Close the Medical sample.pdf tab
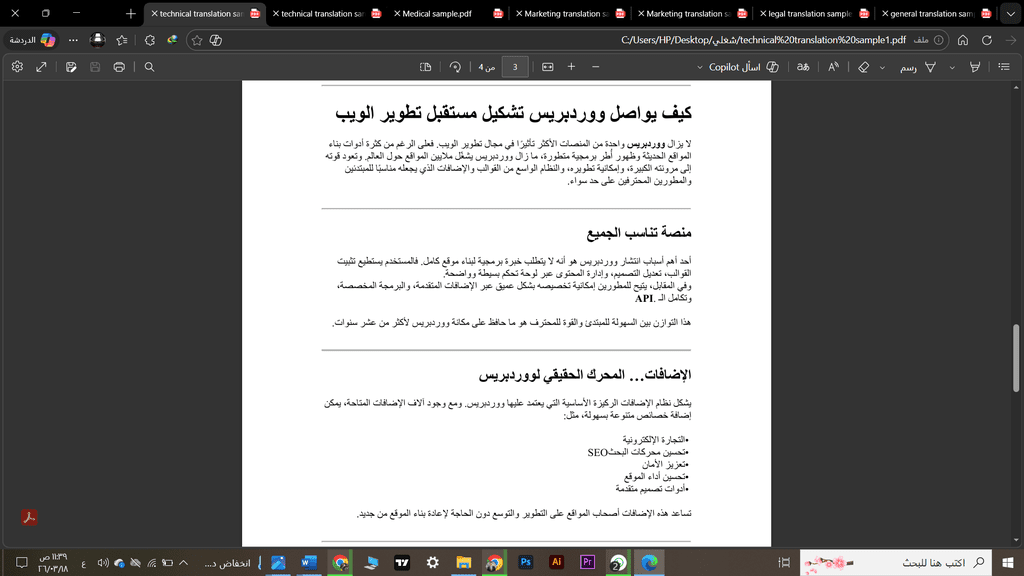The image size is (1024, 576). point(396,13)
